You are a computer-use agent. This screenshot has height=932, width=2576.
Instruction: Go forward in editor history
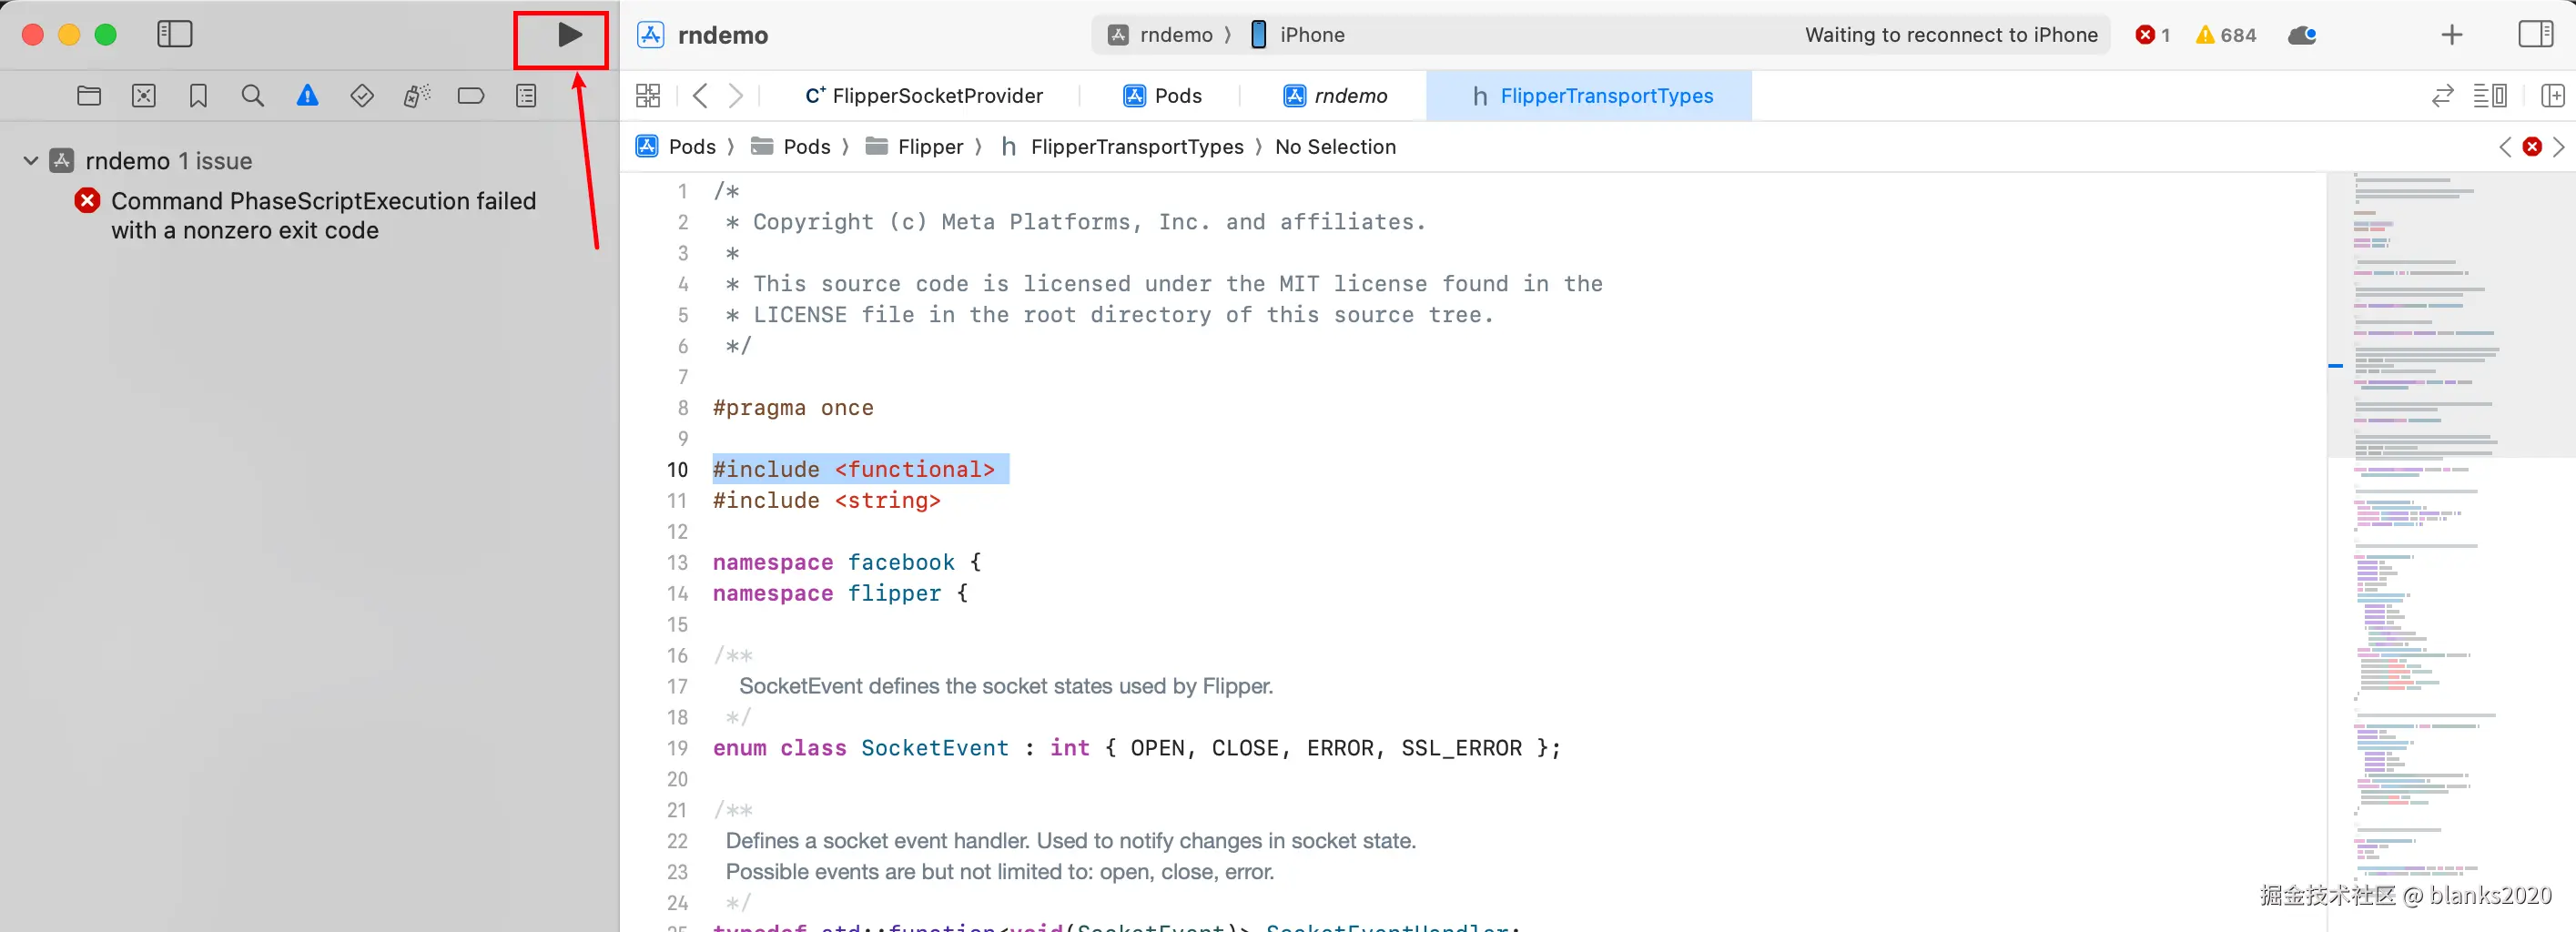coord(736,96)
